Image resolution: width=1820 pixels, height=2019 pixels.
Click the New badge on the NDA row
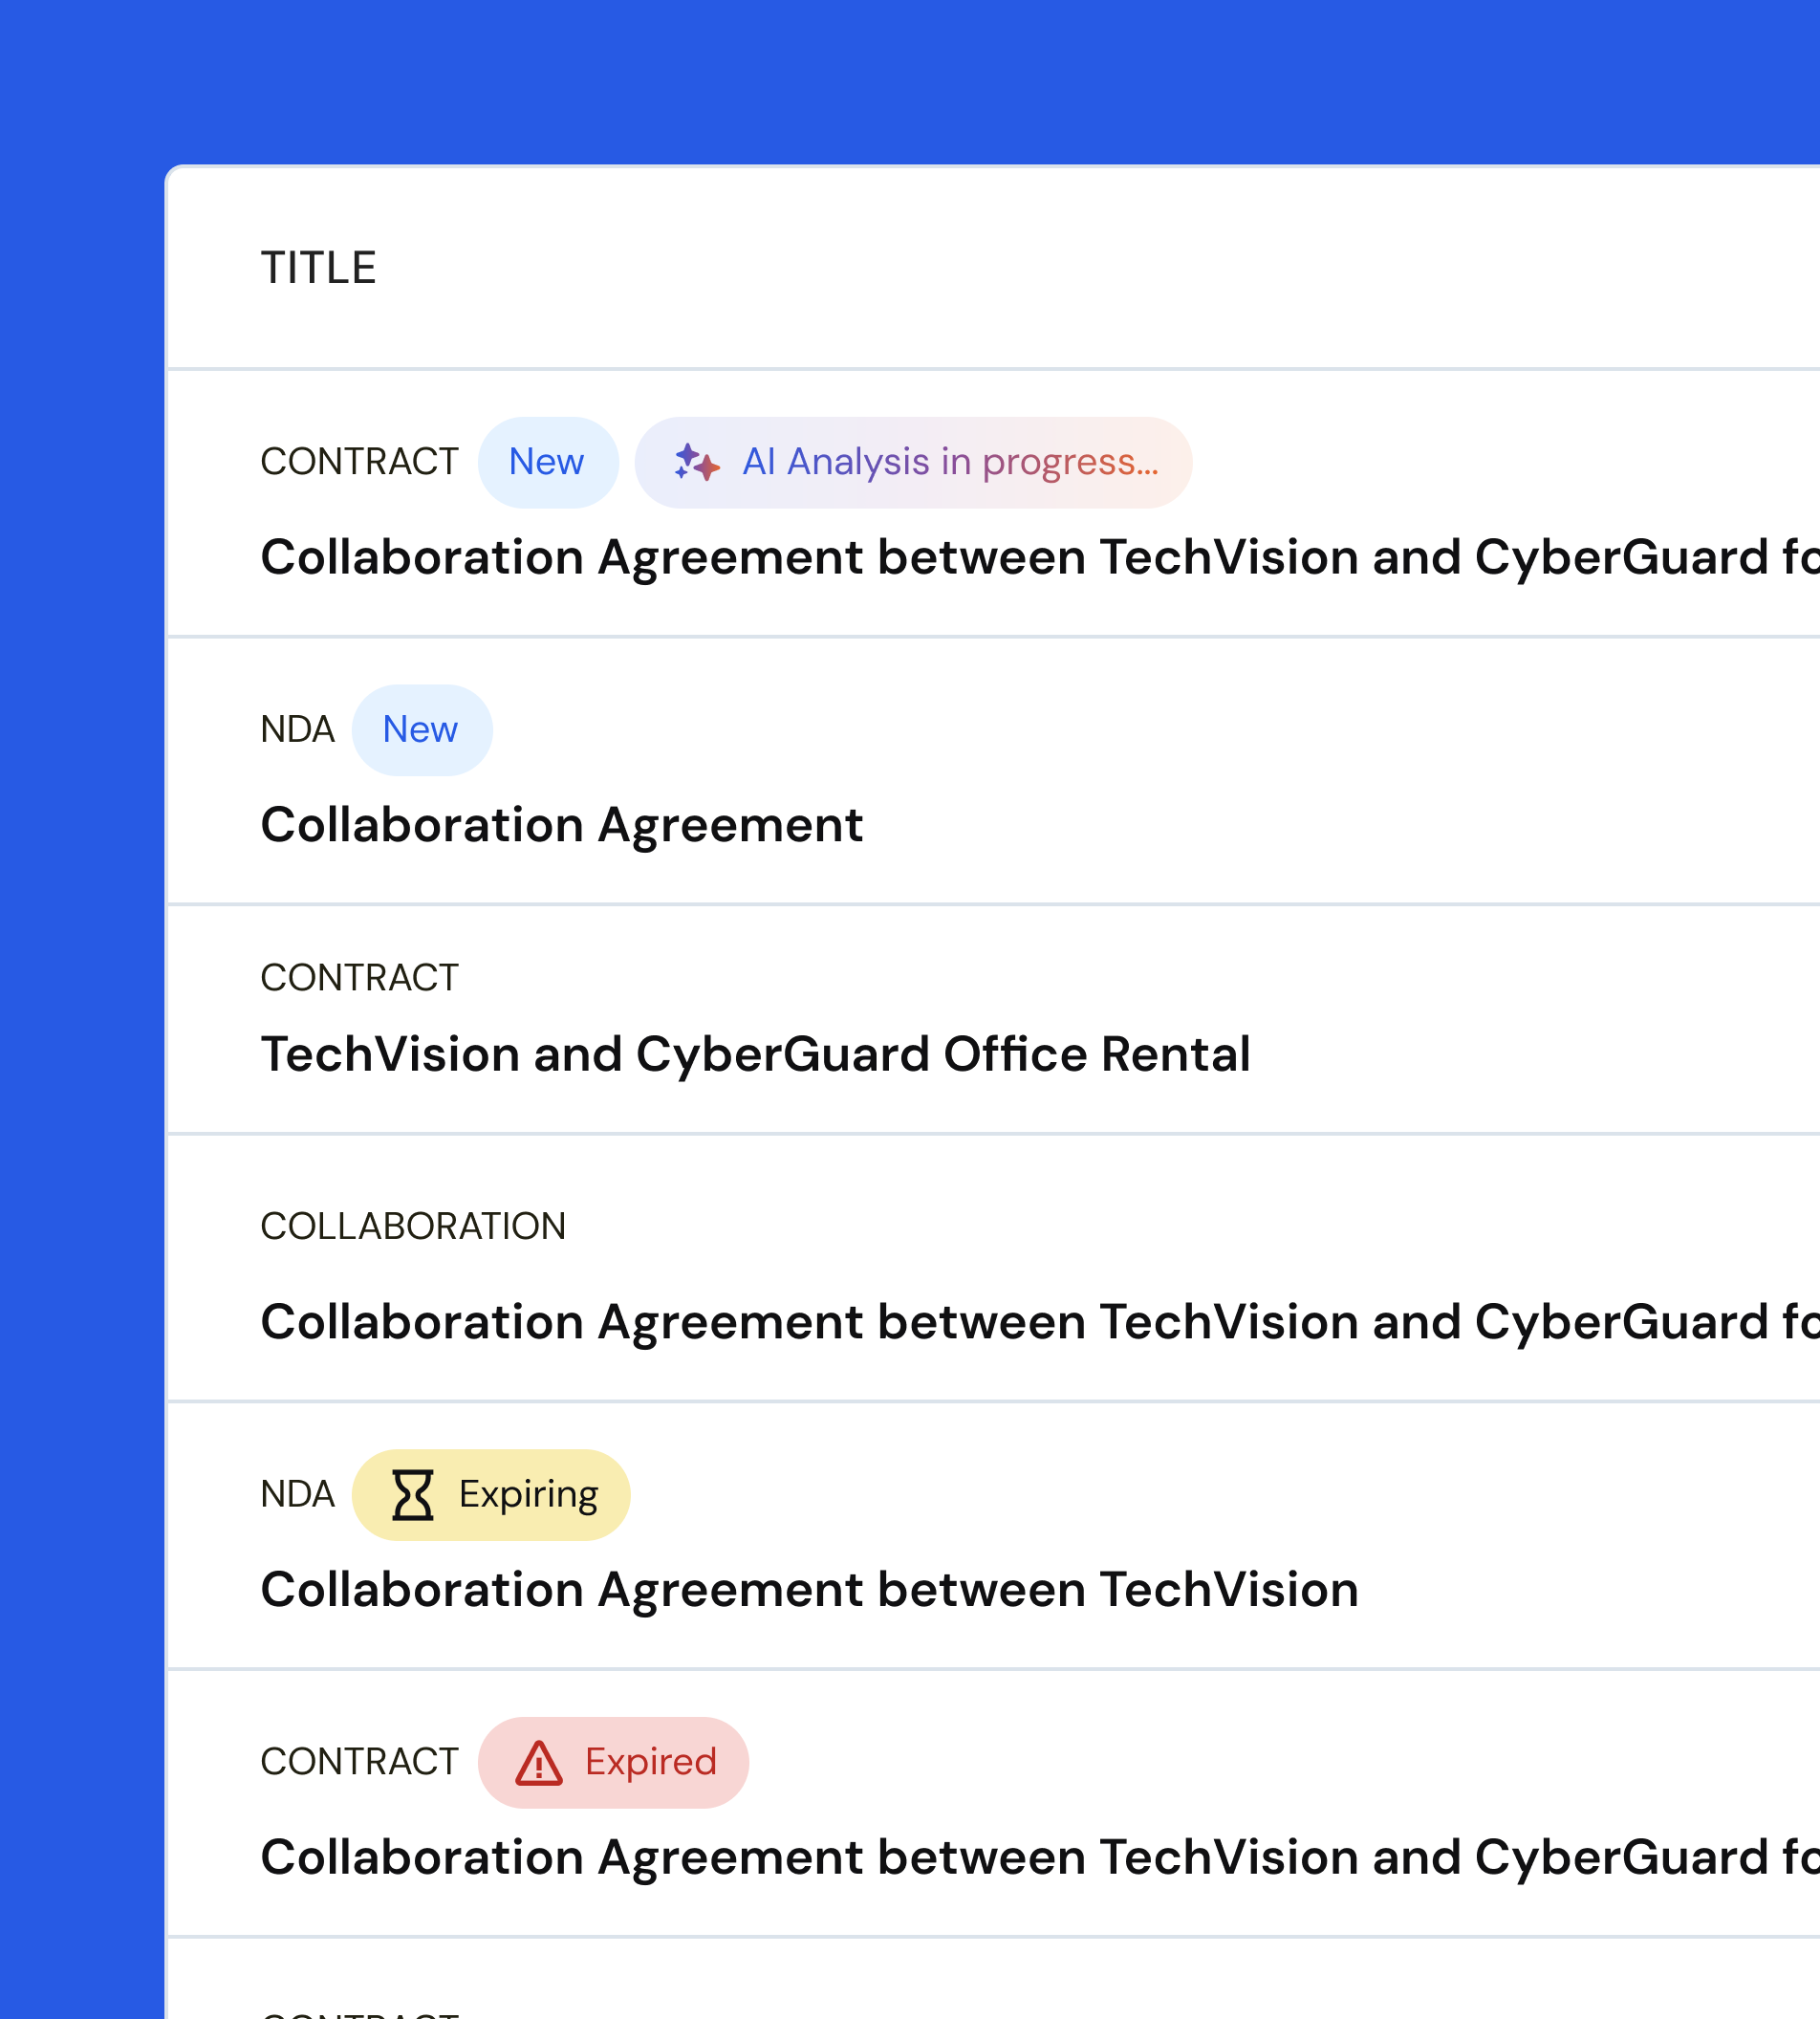421,730
